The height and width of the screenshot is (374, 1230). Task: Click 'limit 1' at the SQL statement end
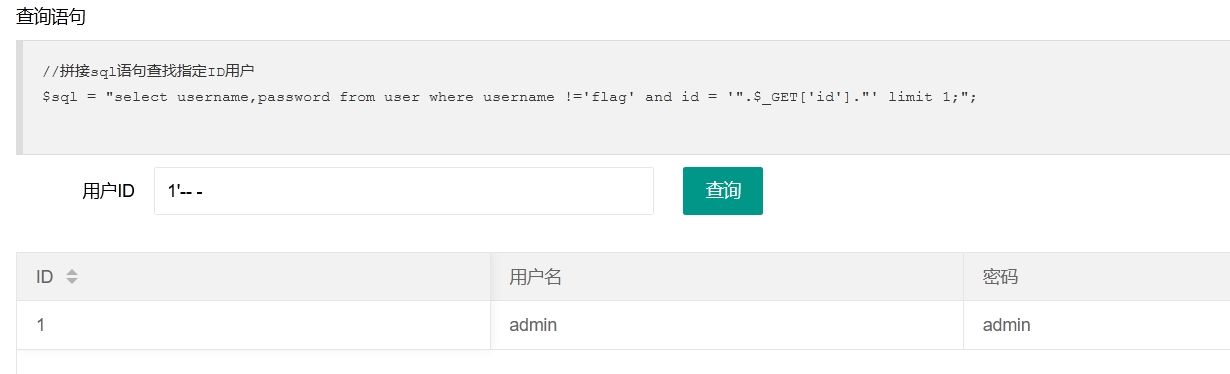tap(924, 97)
